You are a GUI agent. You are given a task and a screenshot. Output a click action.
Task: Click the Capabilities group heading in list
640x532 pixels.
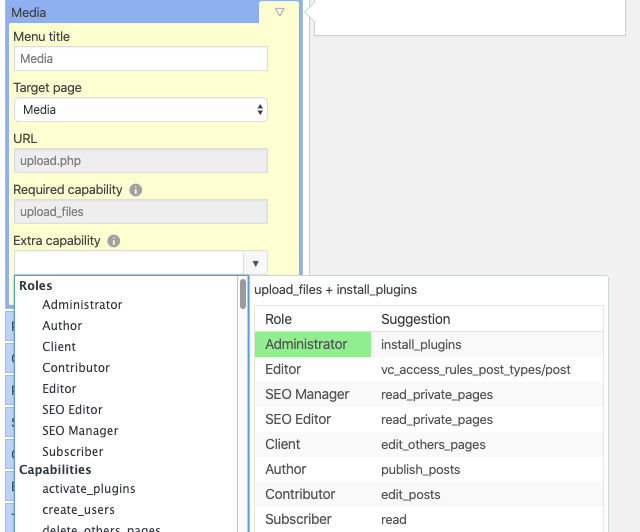click(x=55, y=470)
